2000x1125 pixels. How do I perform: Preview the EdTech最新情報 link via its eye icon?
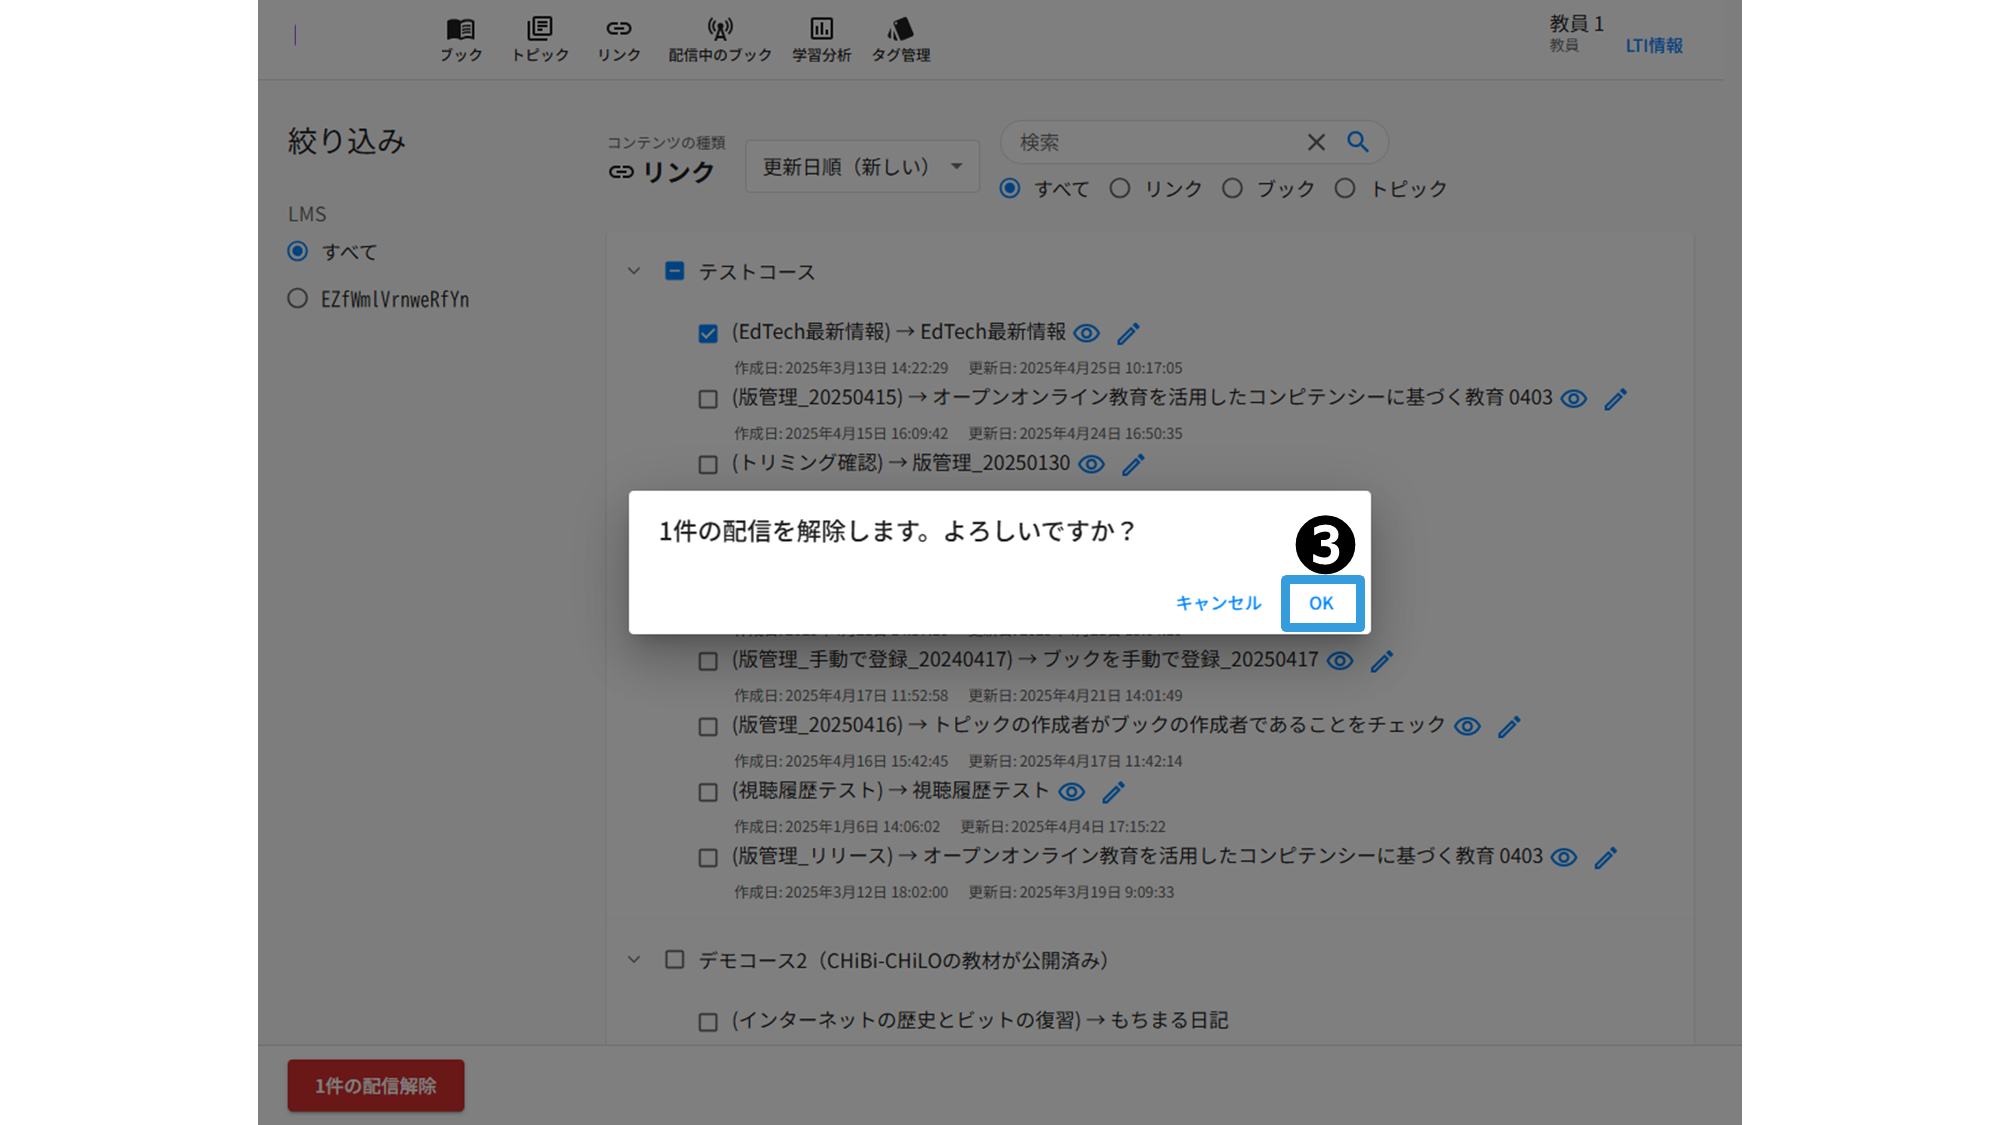(x=1086, y=333)
